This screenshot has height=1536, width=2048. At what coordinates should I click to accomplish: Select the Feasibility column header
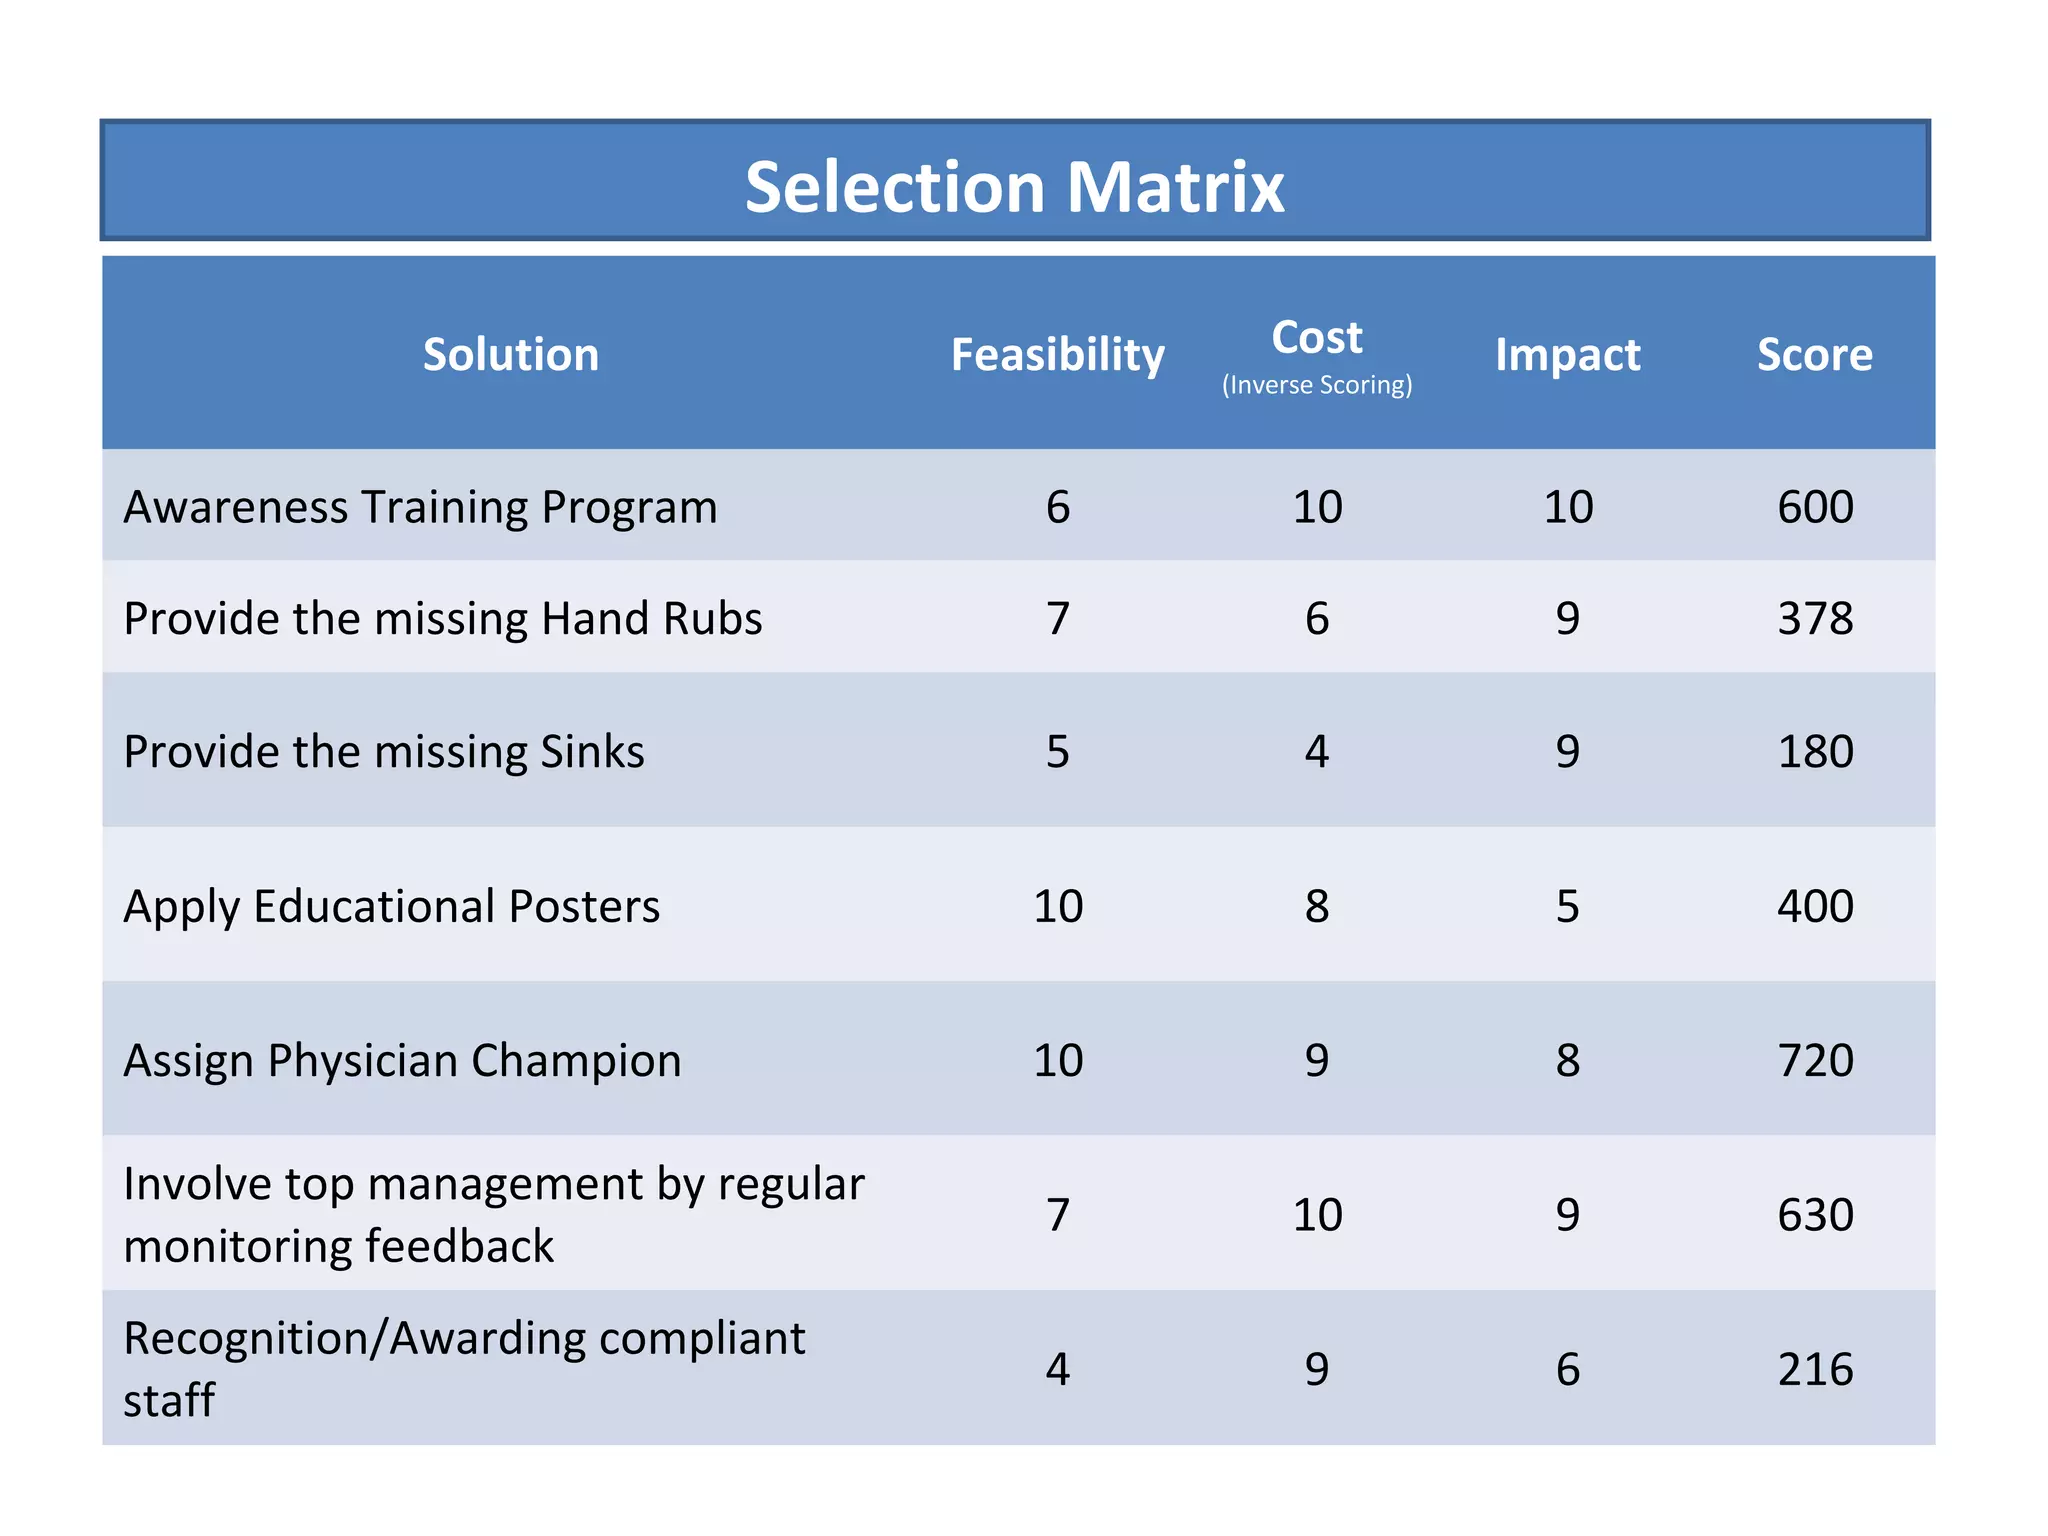pos(1057,355)
